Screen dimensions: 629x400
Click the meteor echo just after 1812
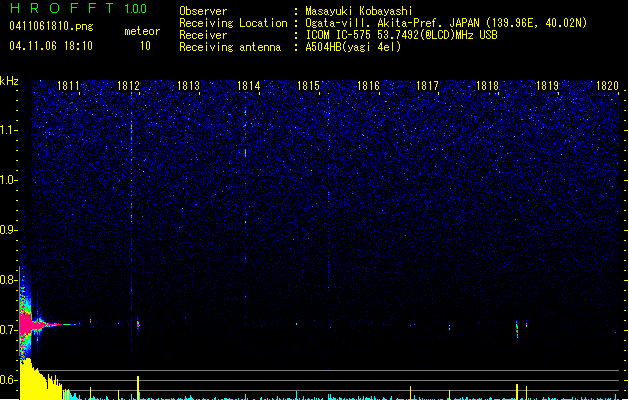click(x=138, y=324)
